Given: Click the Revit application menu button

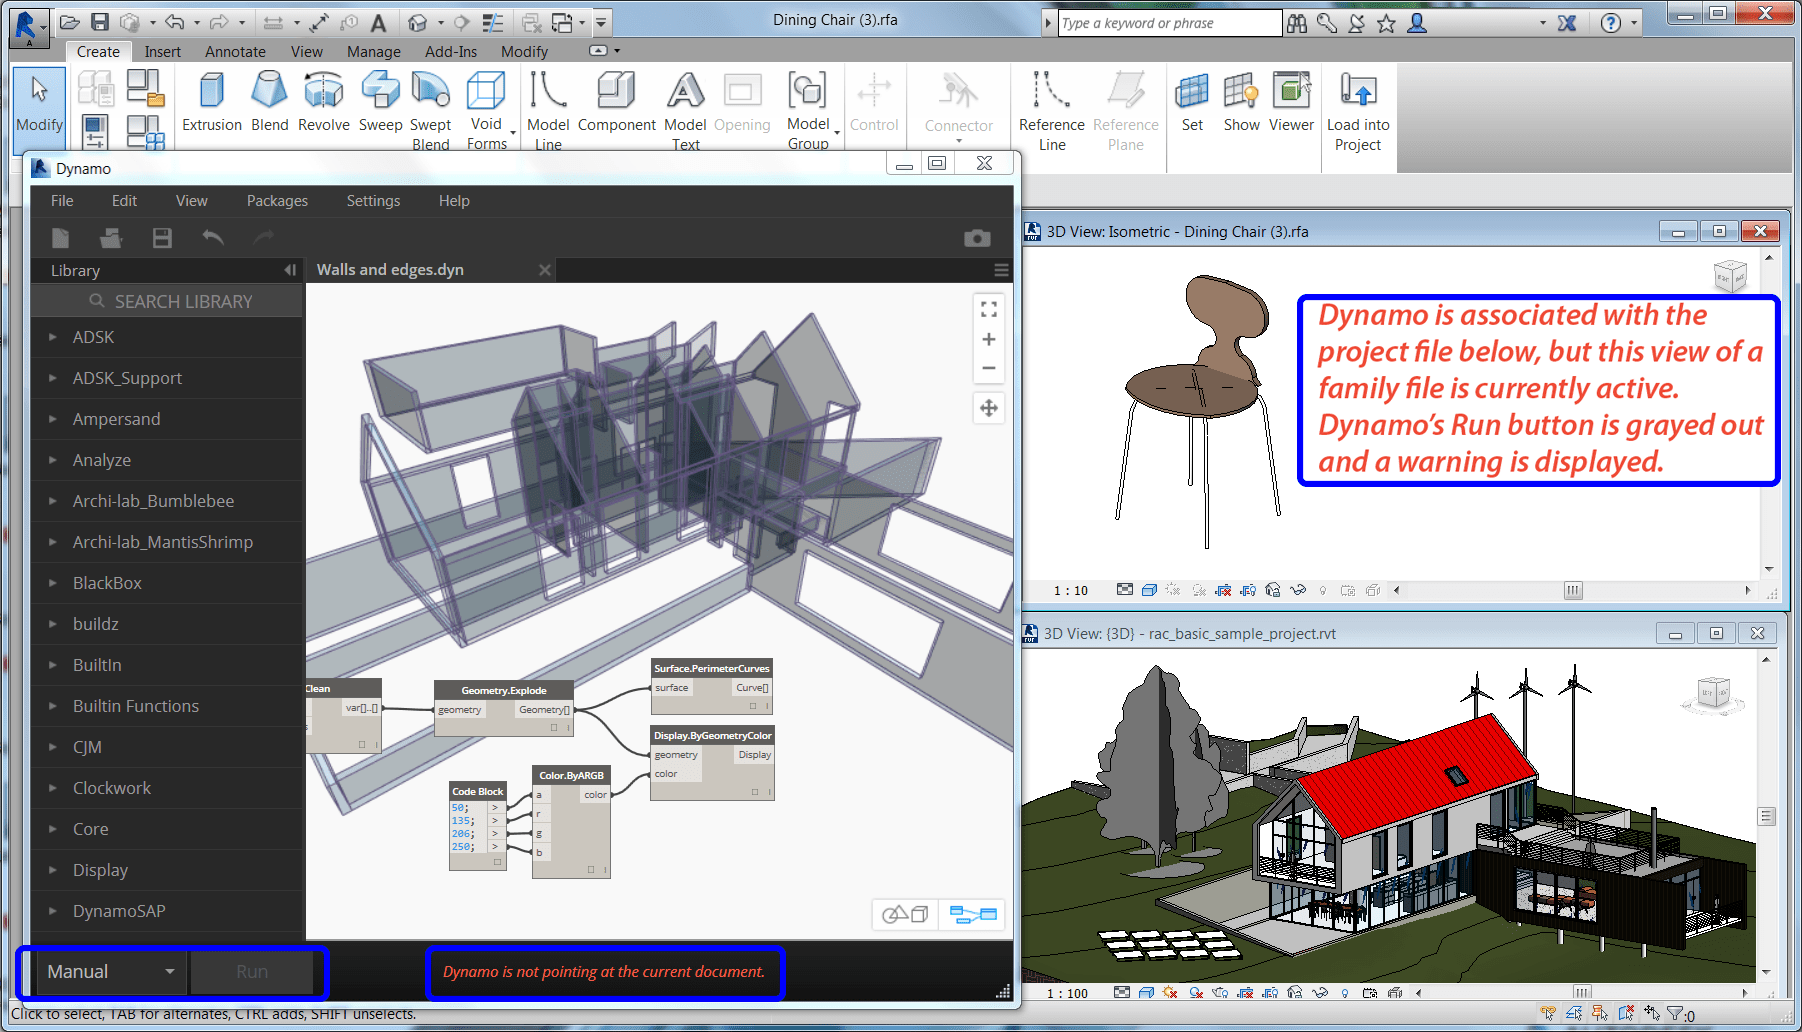Looking at the screenshot, I should click(x=27, y=26).
